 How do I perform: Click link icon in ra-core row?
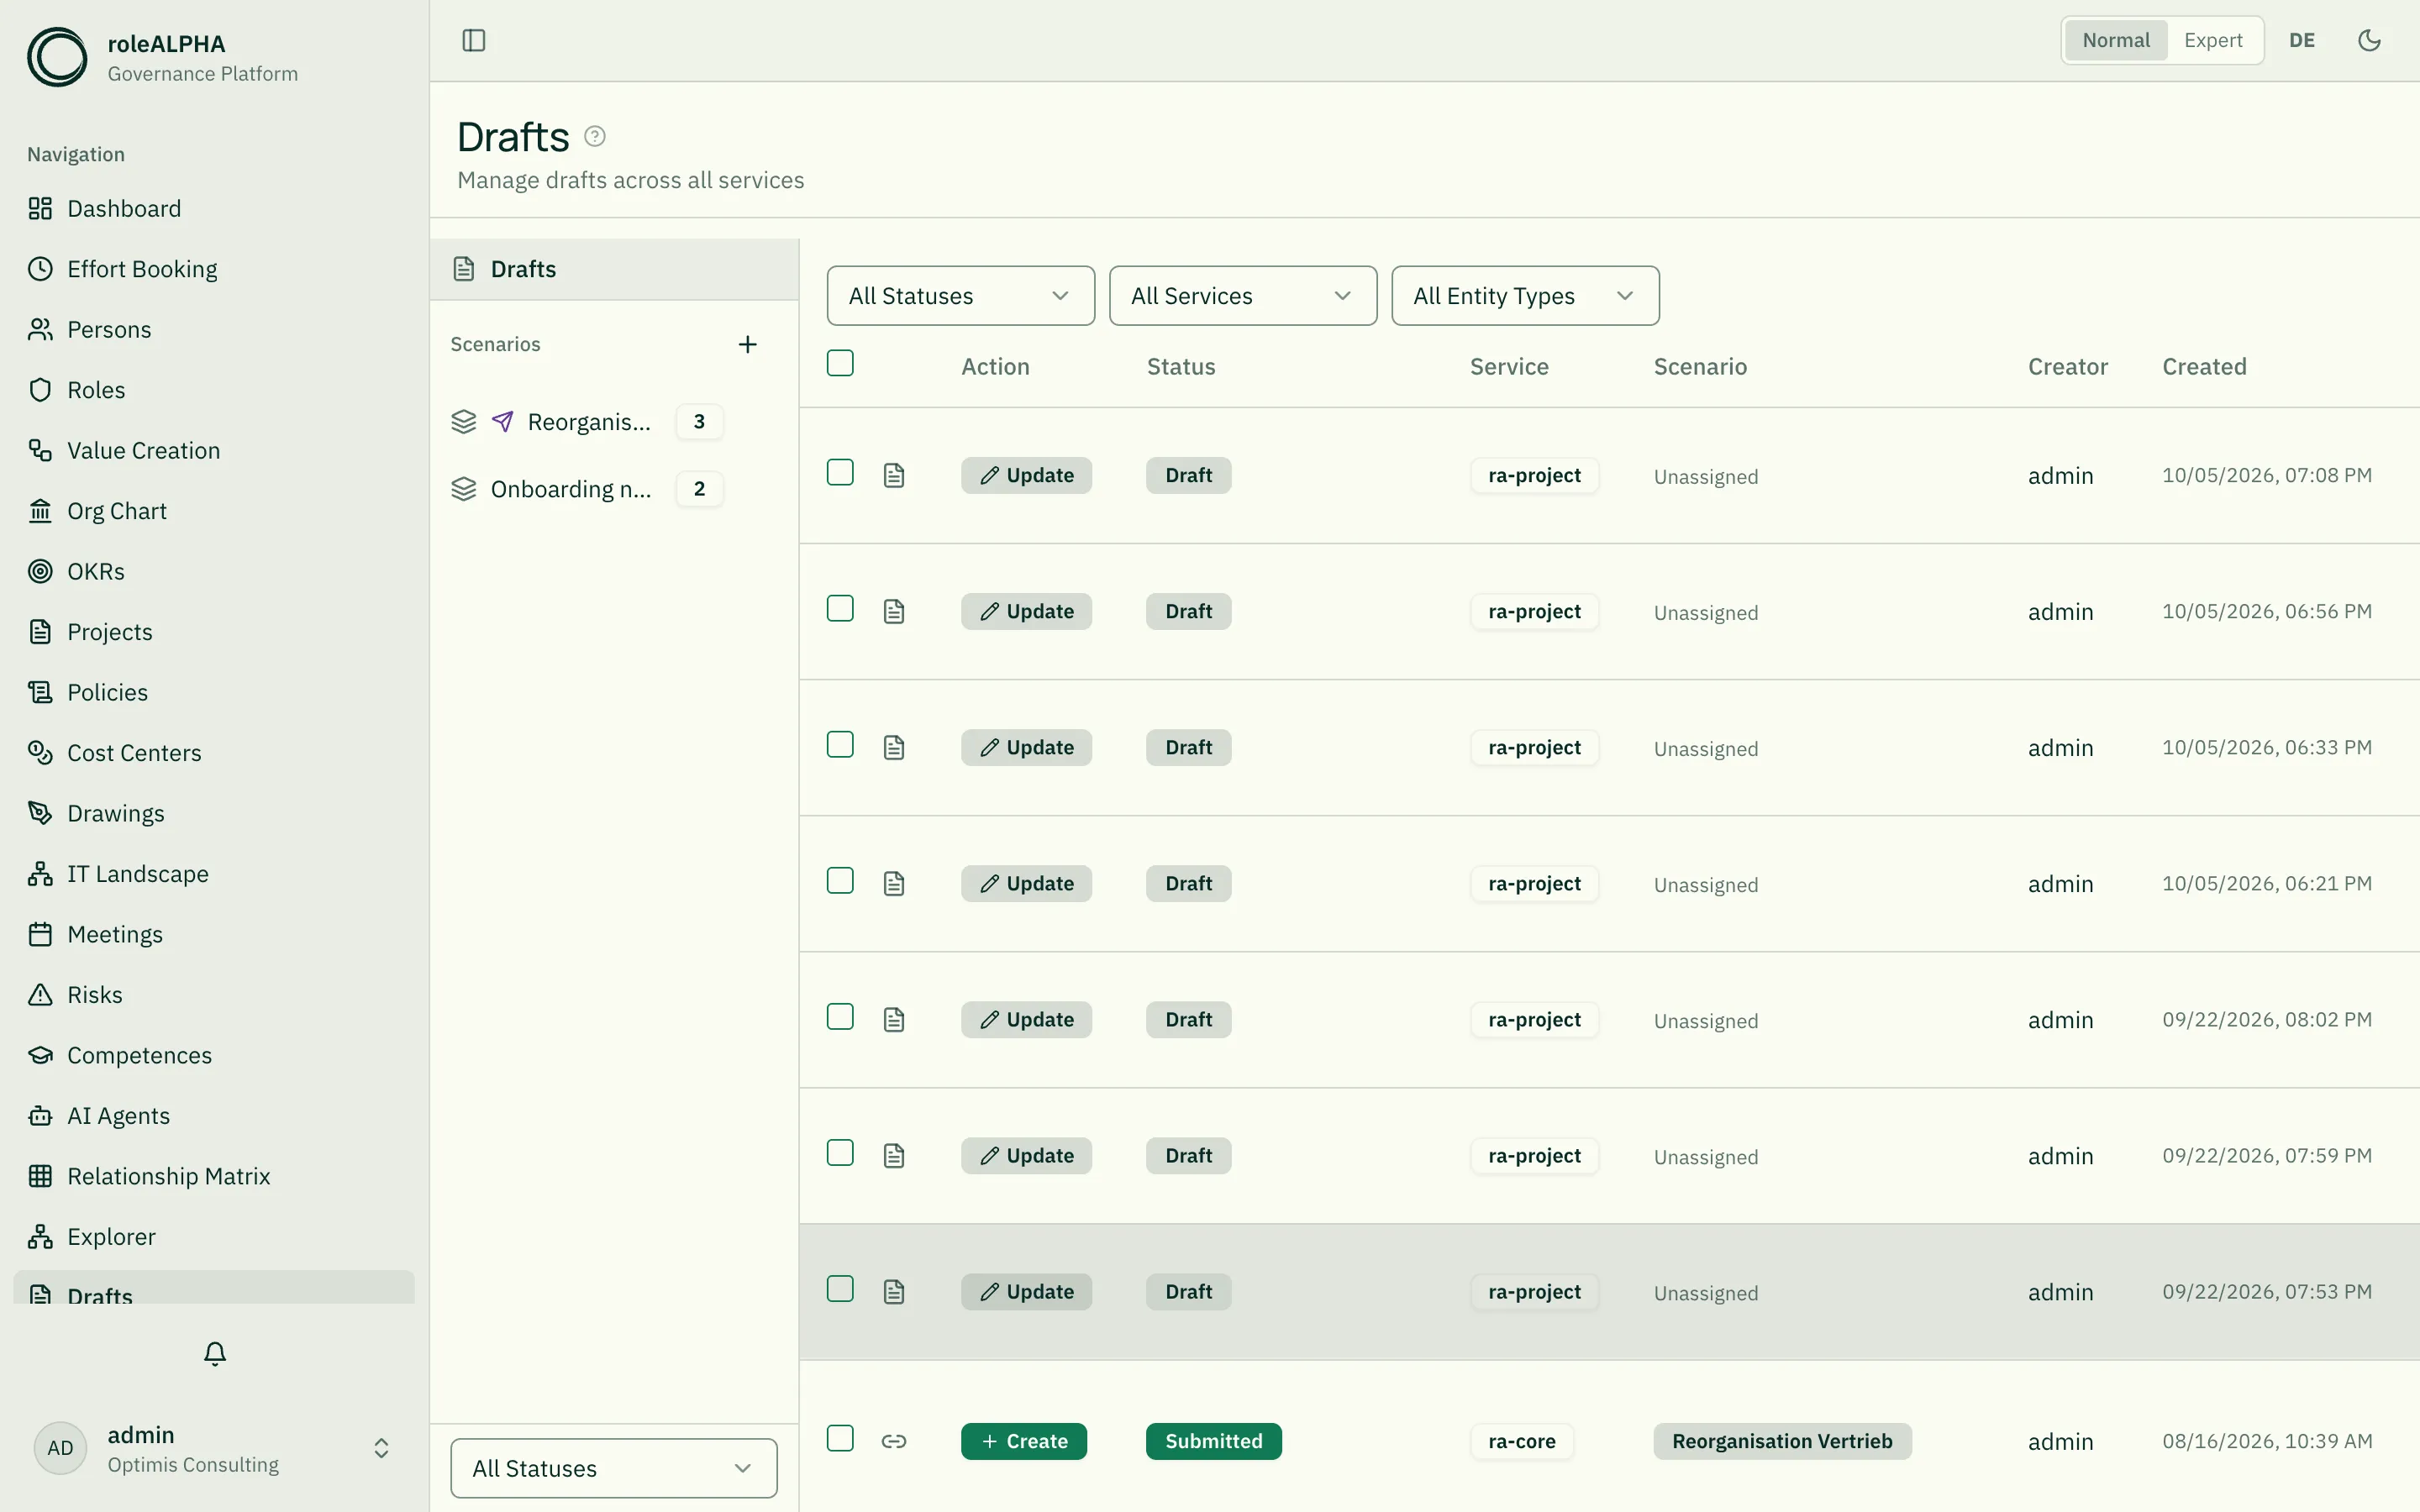coord(894,1441)
